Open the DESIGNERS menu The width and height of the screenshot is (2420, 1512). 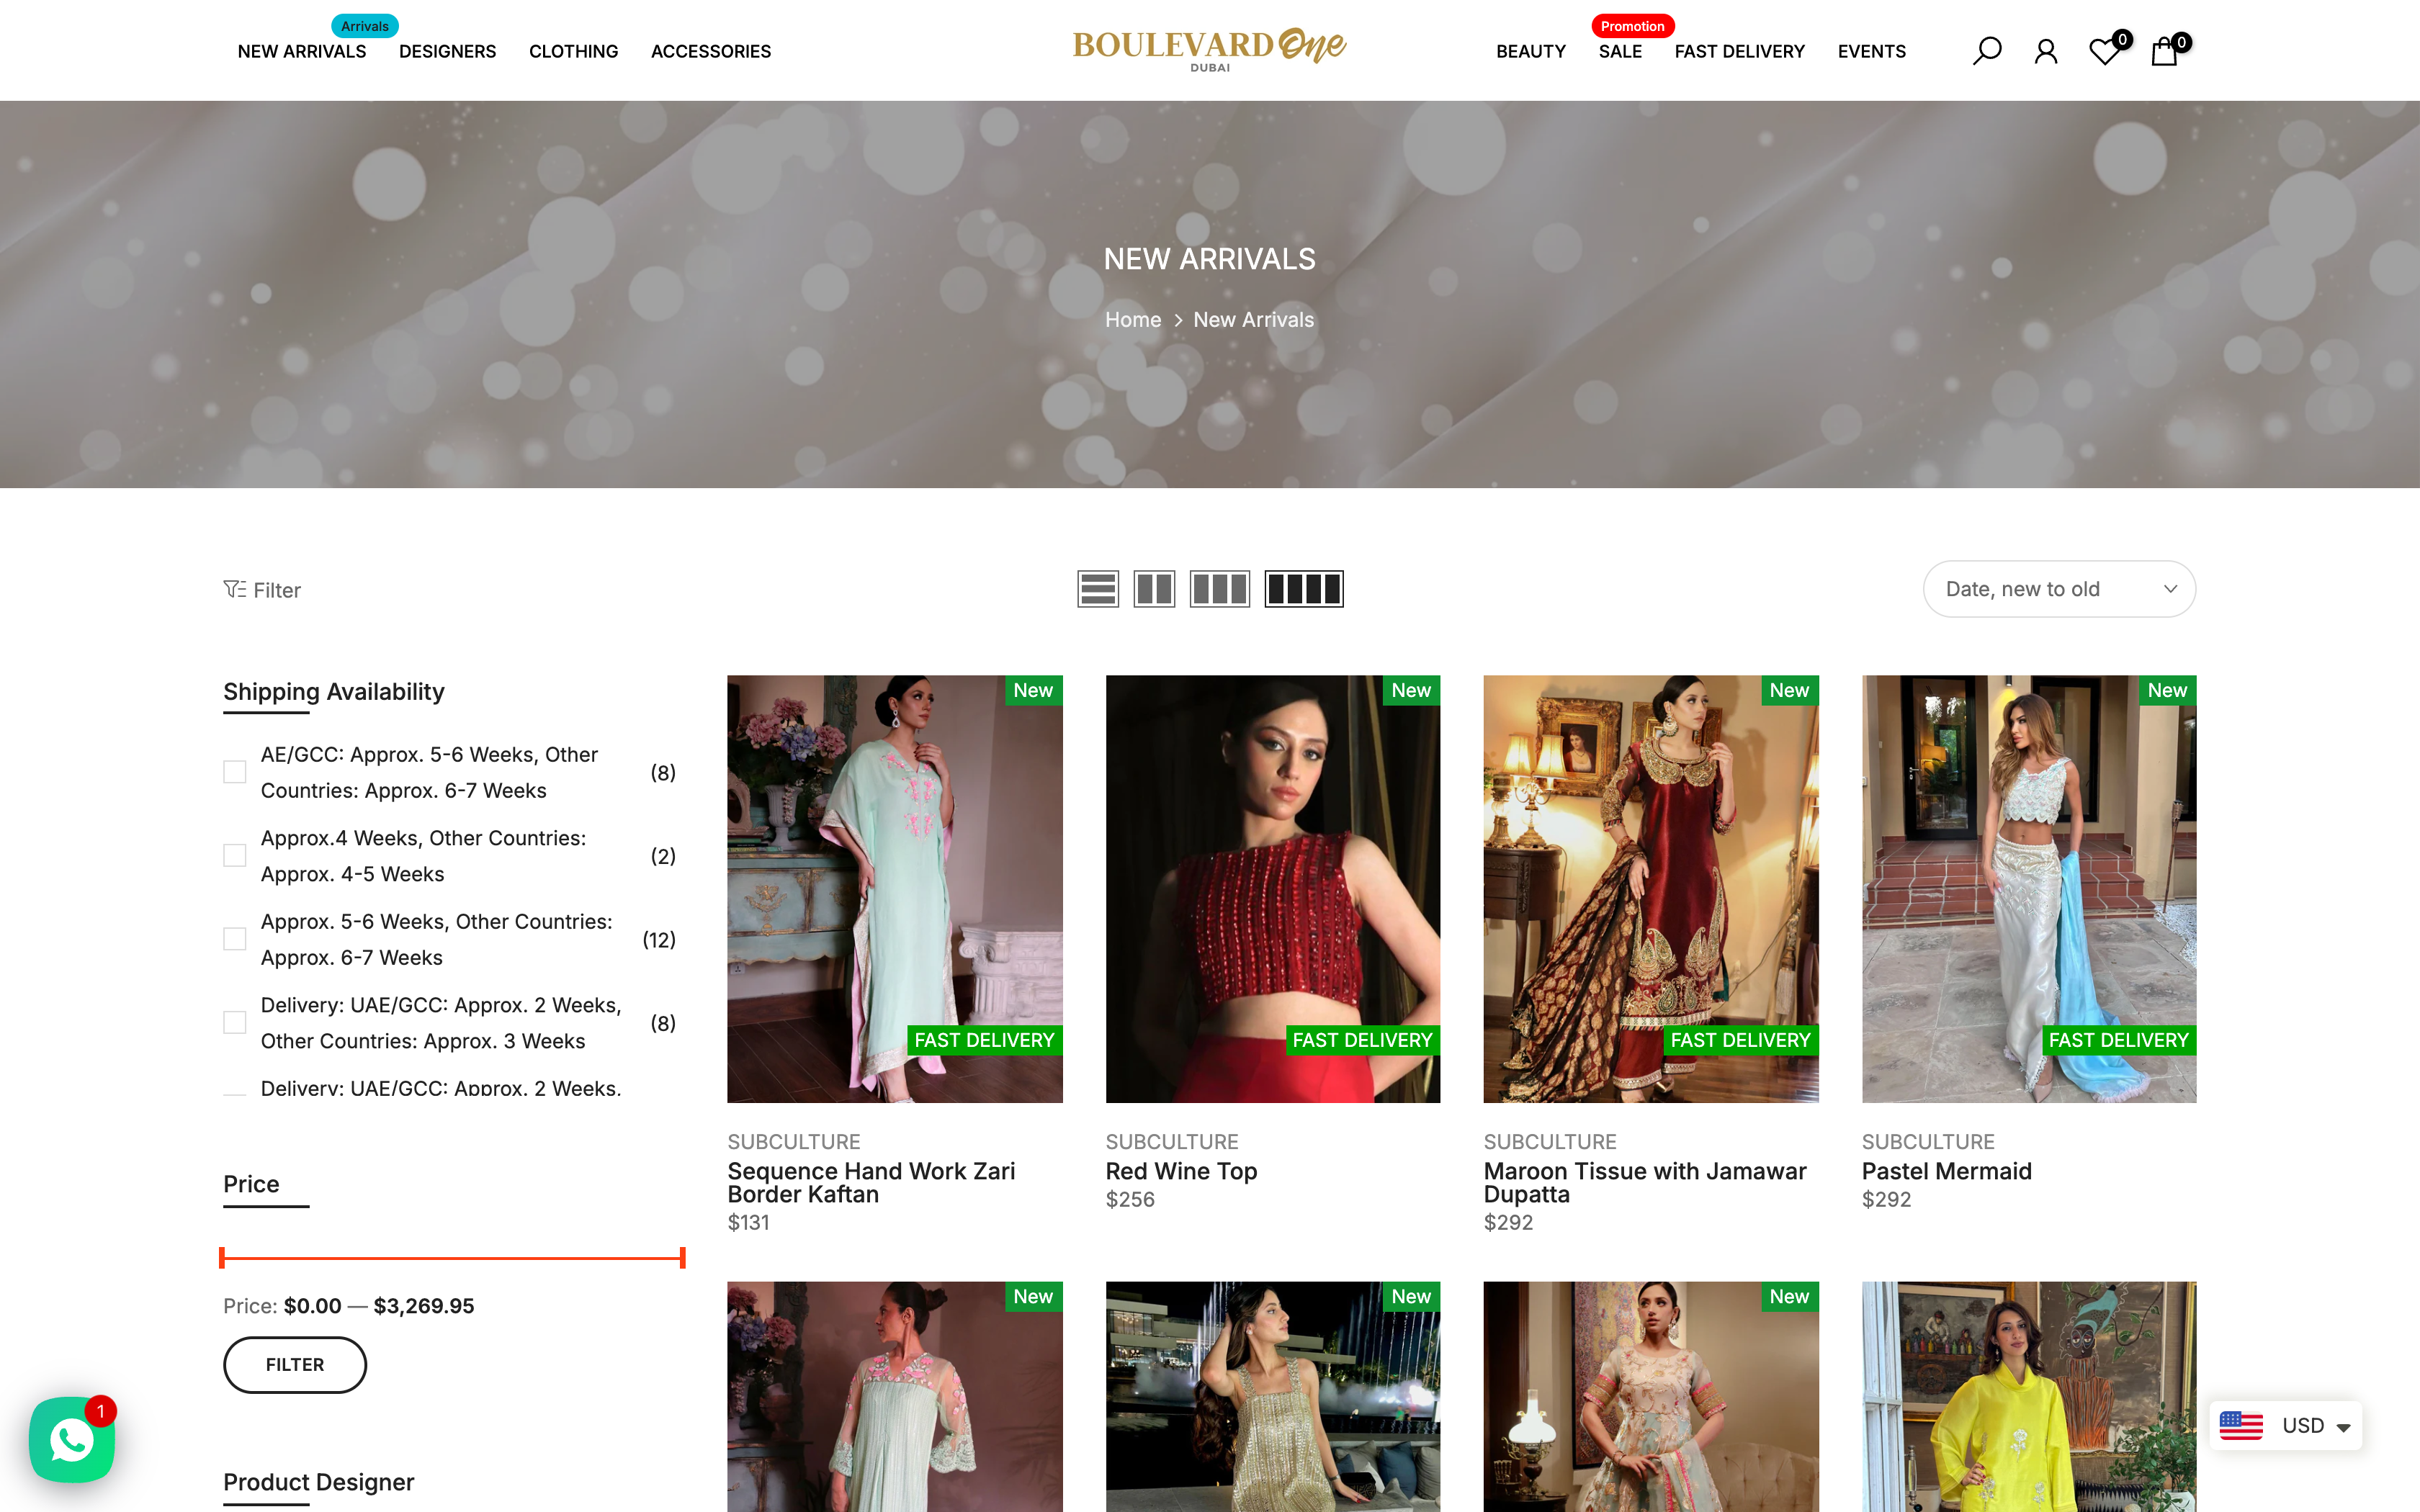447,51
